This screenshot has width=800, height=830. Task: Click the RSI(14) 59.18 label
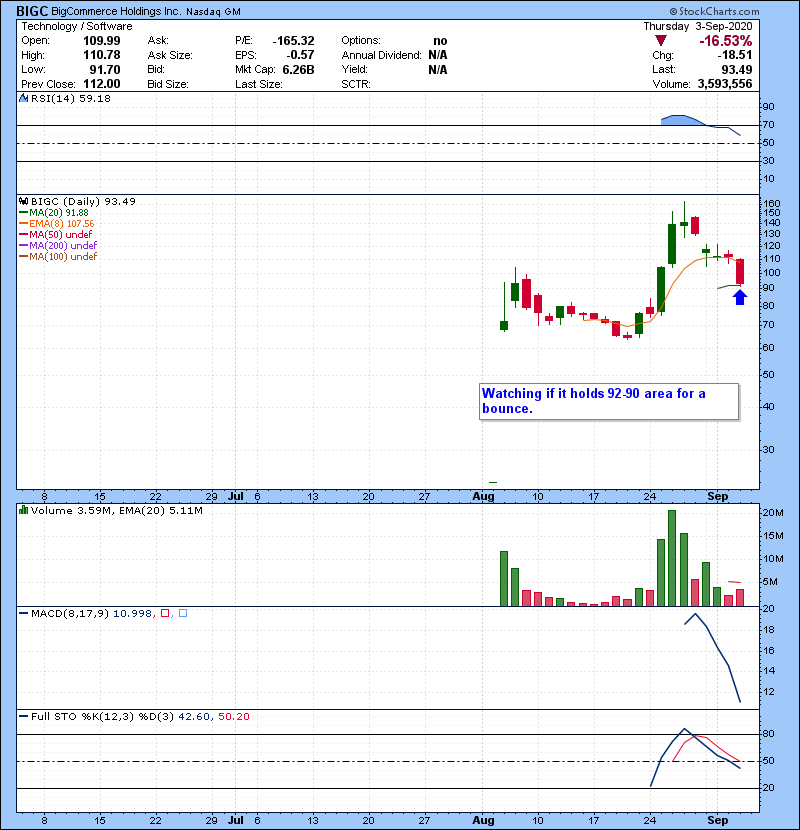[x=70, y=98]
